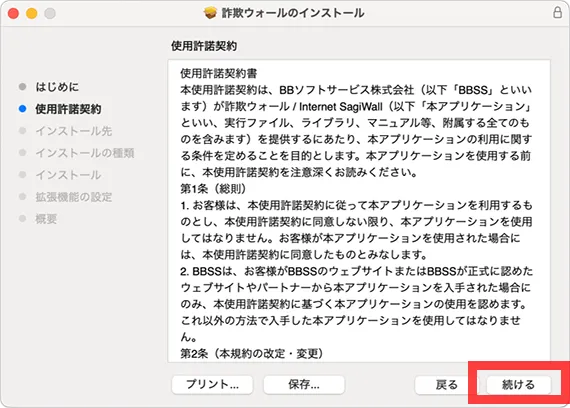Click the lock icon in title bar

point(557,13)
